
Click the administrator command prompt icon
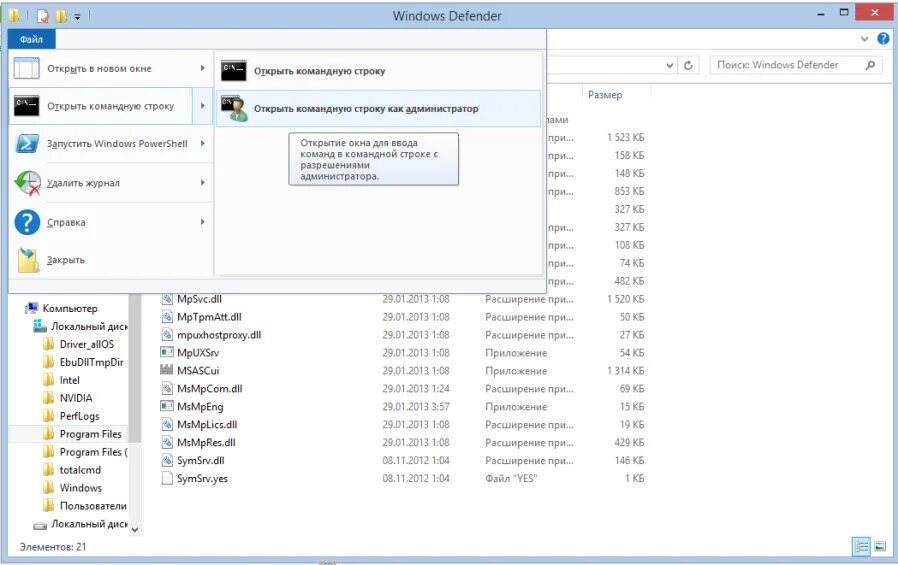point(234,109)
